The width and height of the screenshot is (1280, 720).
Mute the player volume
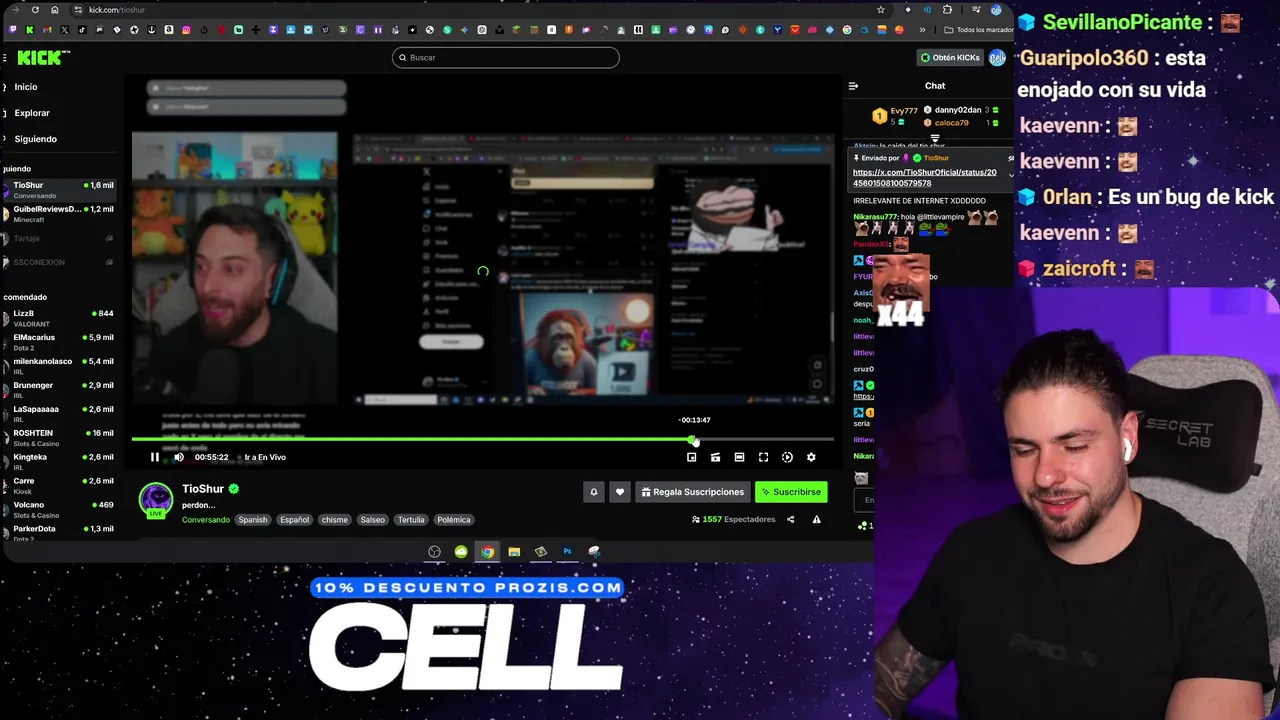[179, 457]
